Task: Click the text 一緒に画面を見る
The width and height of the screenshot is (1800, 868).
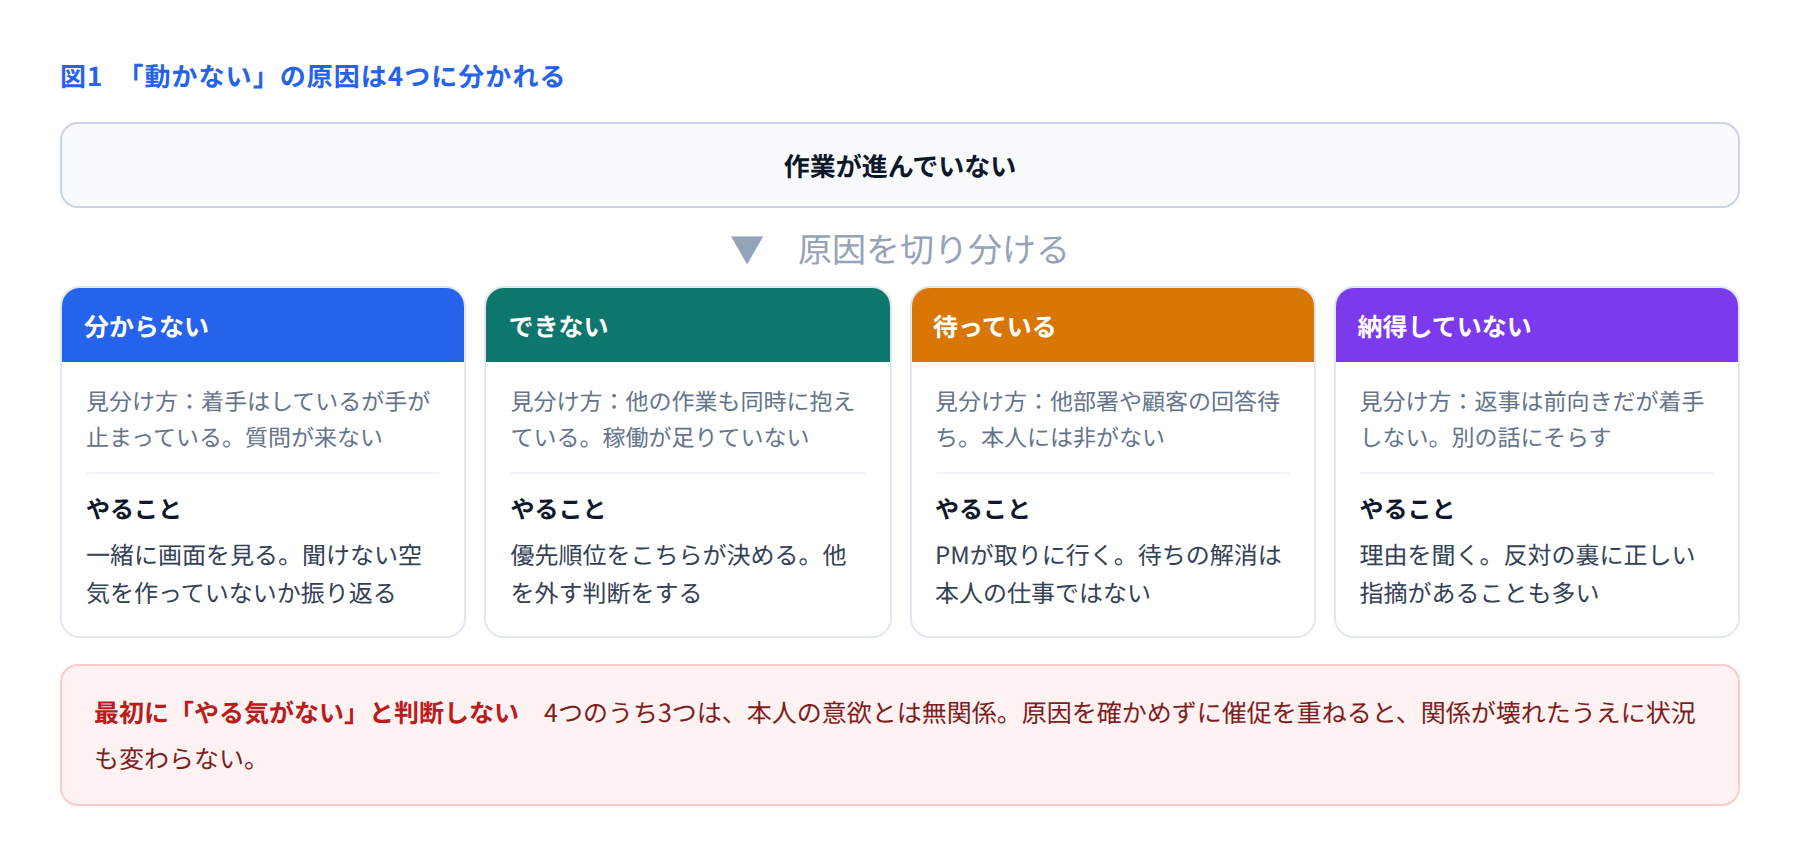Action: 182,555
